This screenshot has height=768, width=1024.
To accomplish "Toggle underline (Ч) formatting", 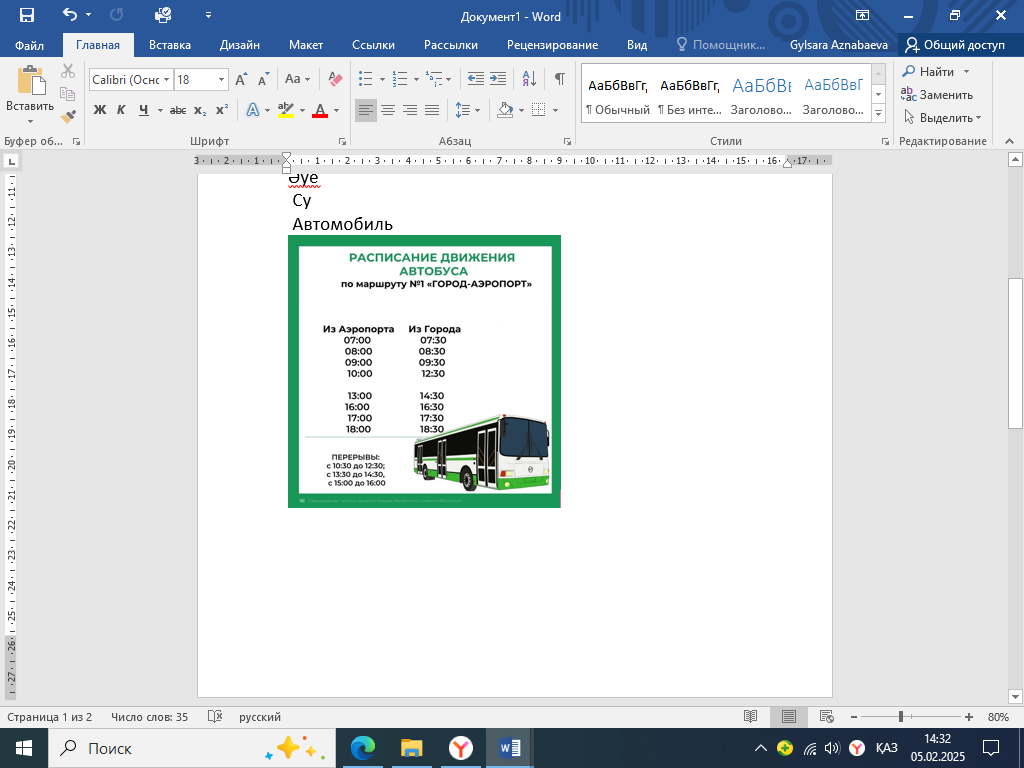I will [144, 110].
